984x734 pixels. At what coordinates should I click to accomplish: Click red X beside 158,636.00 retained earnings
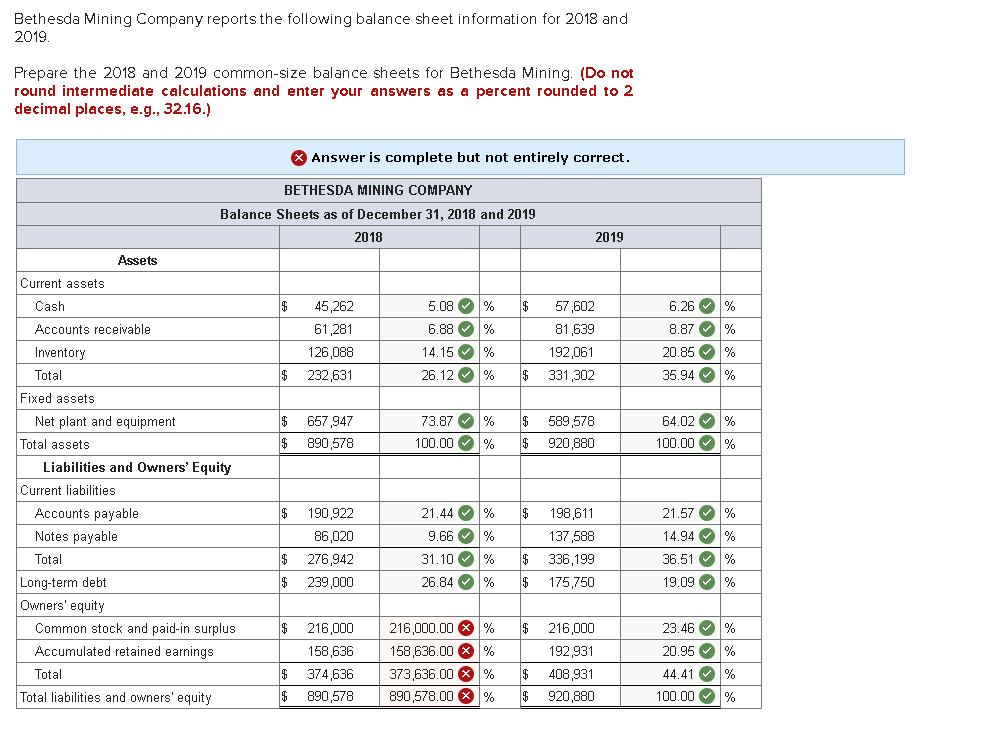tap(466, 651)
